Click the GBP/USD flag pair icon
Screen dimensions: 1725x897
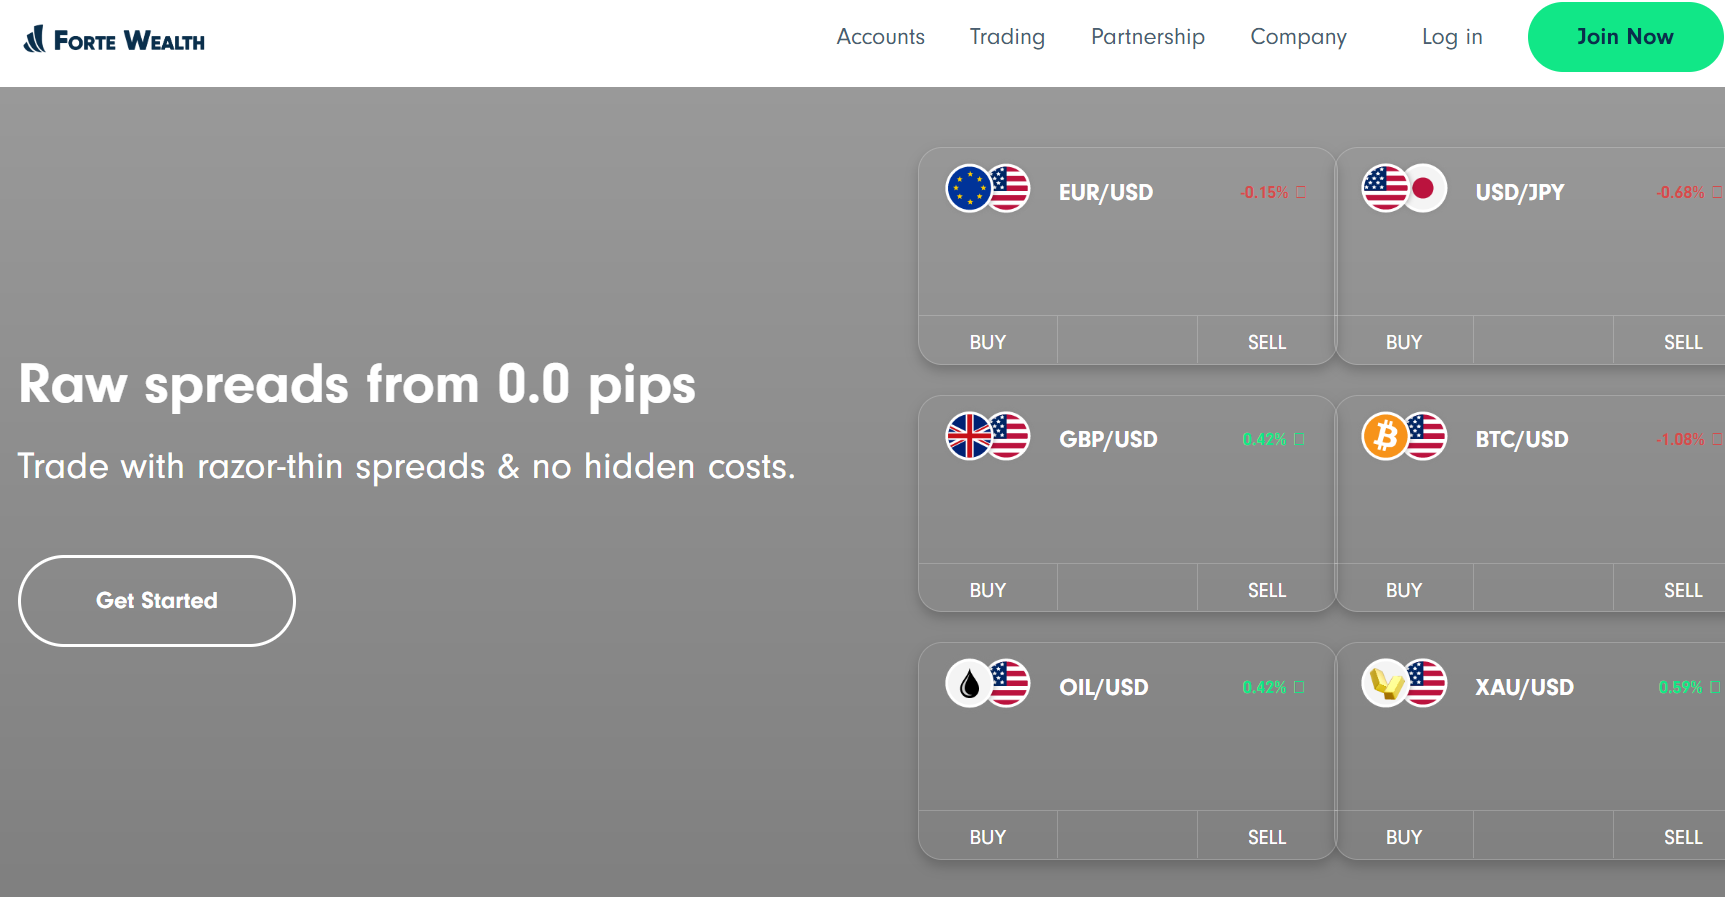pos(988,436)
